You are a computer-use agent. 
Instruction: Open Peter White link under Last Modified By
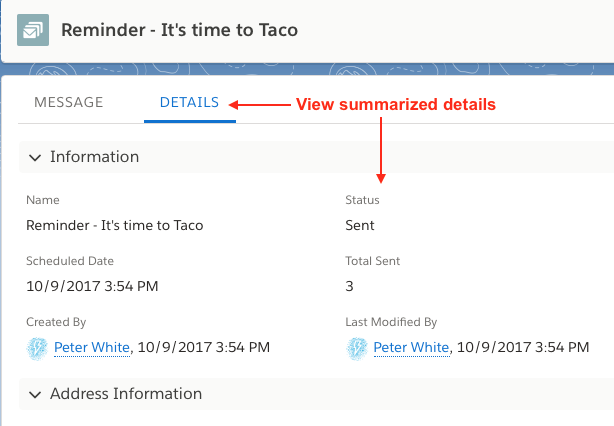(411, 347)
